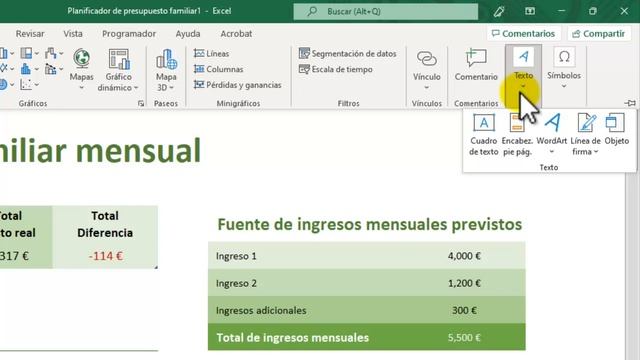Switch to the Vista tab
The width and height of the screenshot is (640, 360).
click(73, 33)
